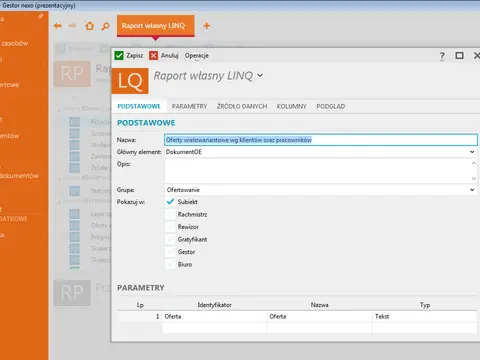Open the zasobów item in orange sidebar
Image resolution: width=480 pixels, height=360 pixels.
click(x=14, y=43)
